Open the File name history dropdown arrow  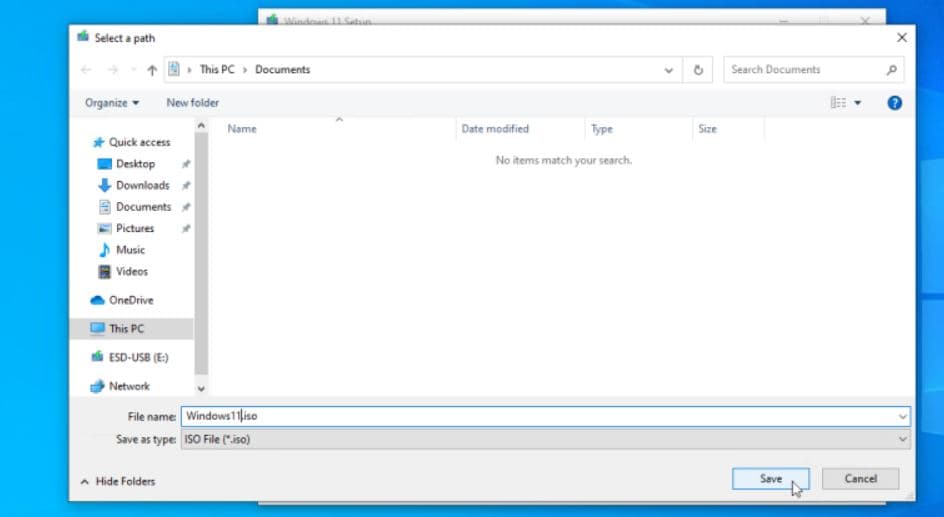tap(902, 416)
